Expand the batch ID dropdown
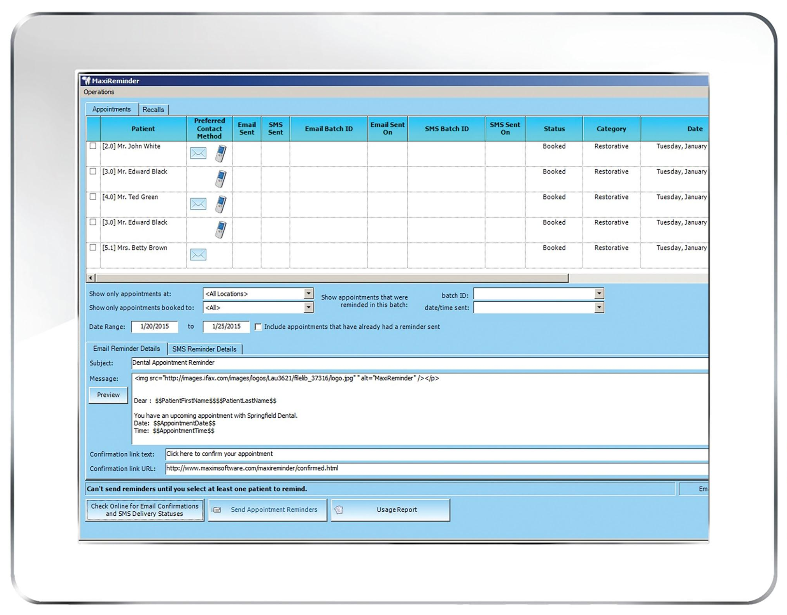787x615 pixels. (x=599, y=294)
